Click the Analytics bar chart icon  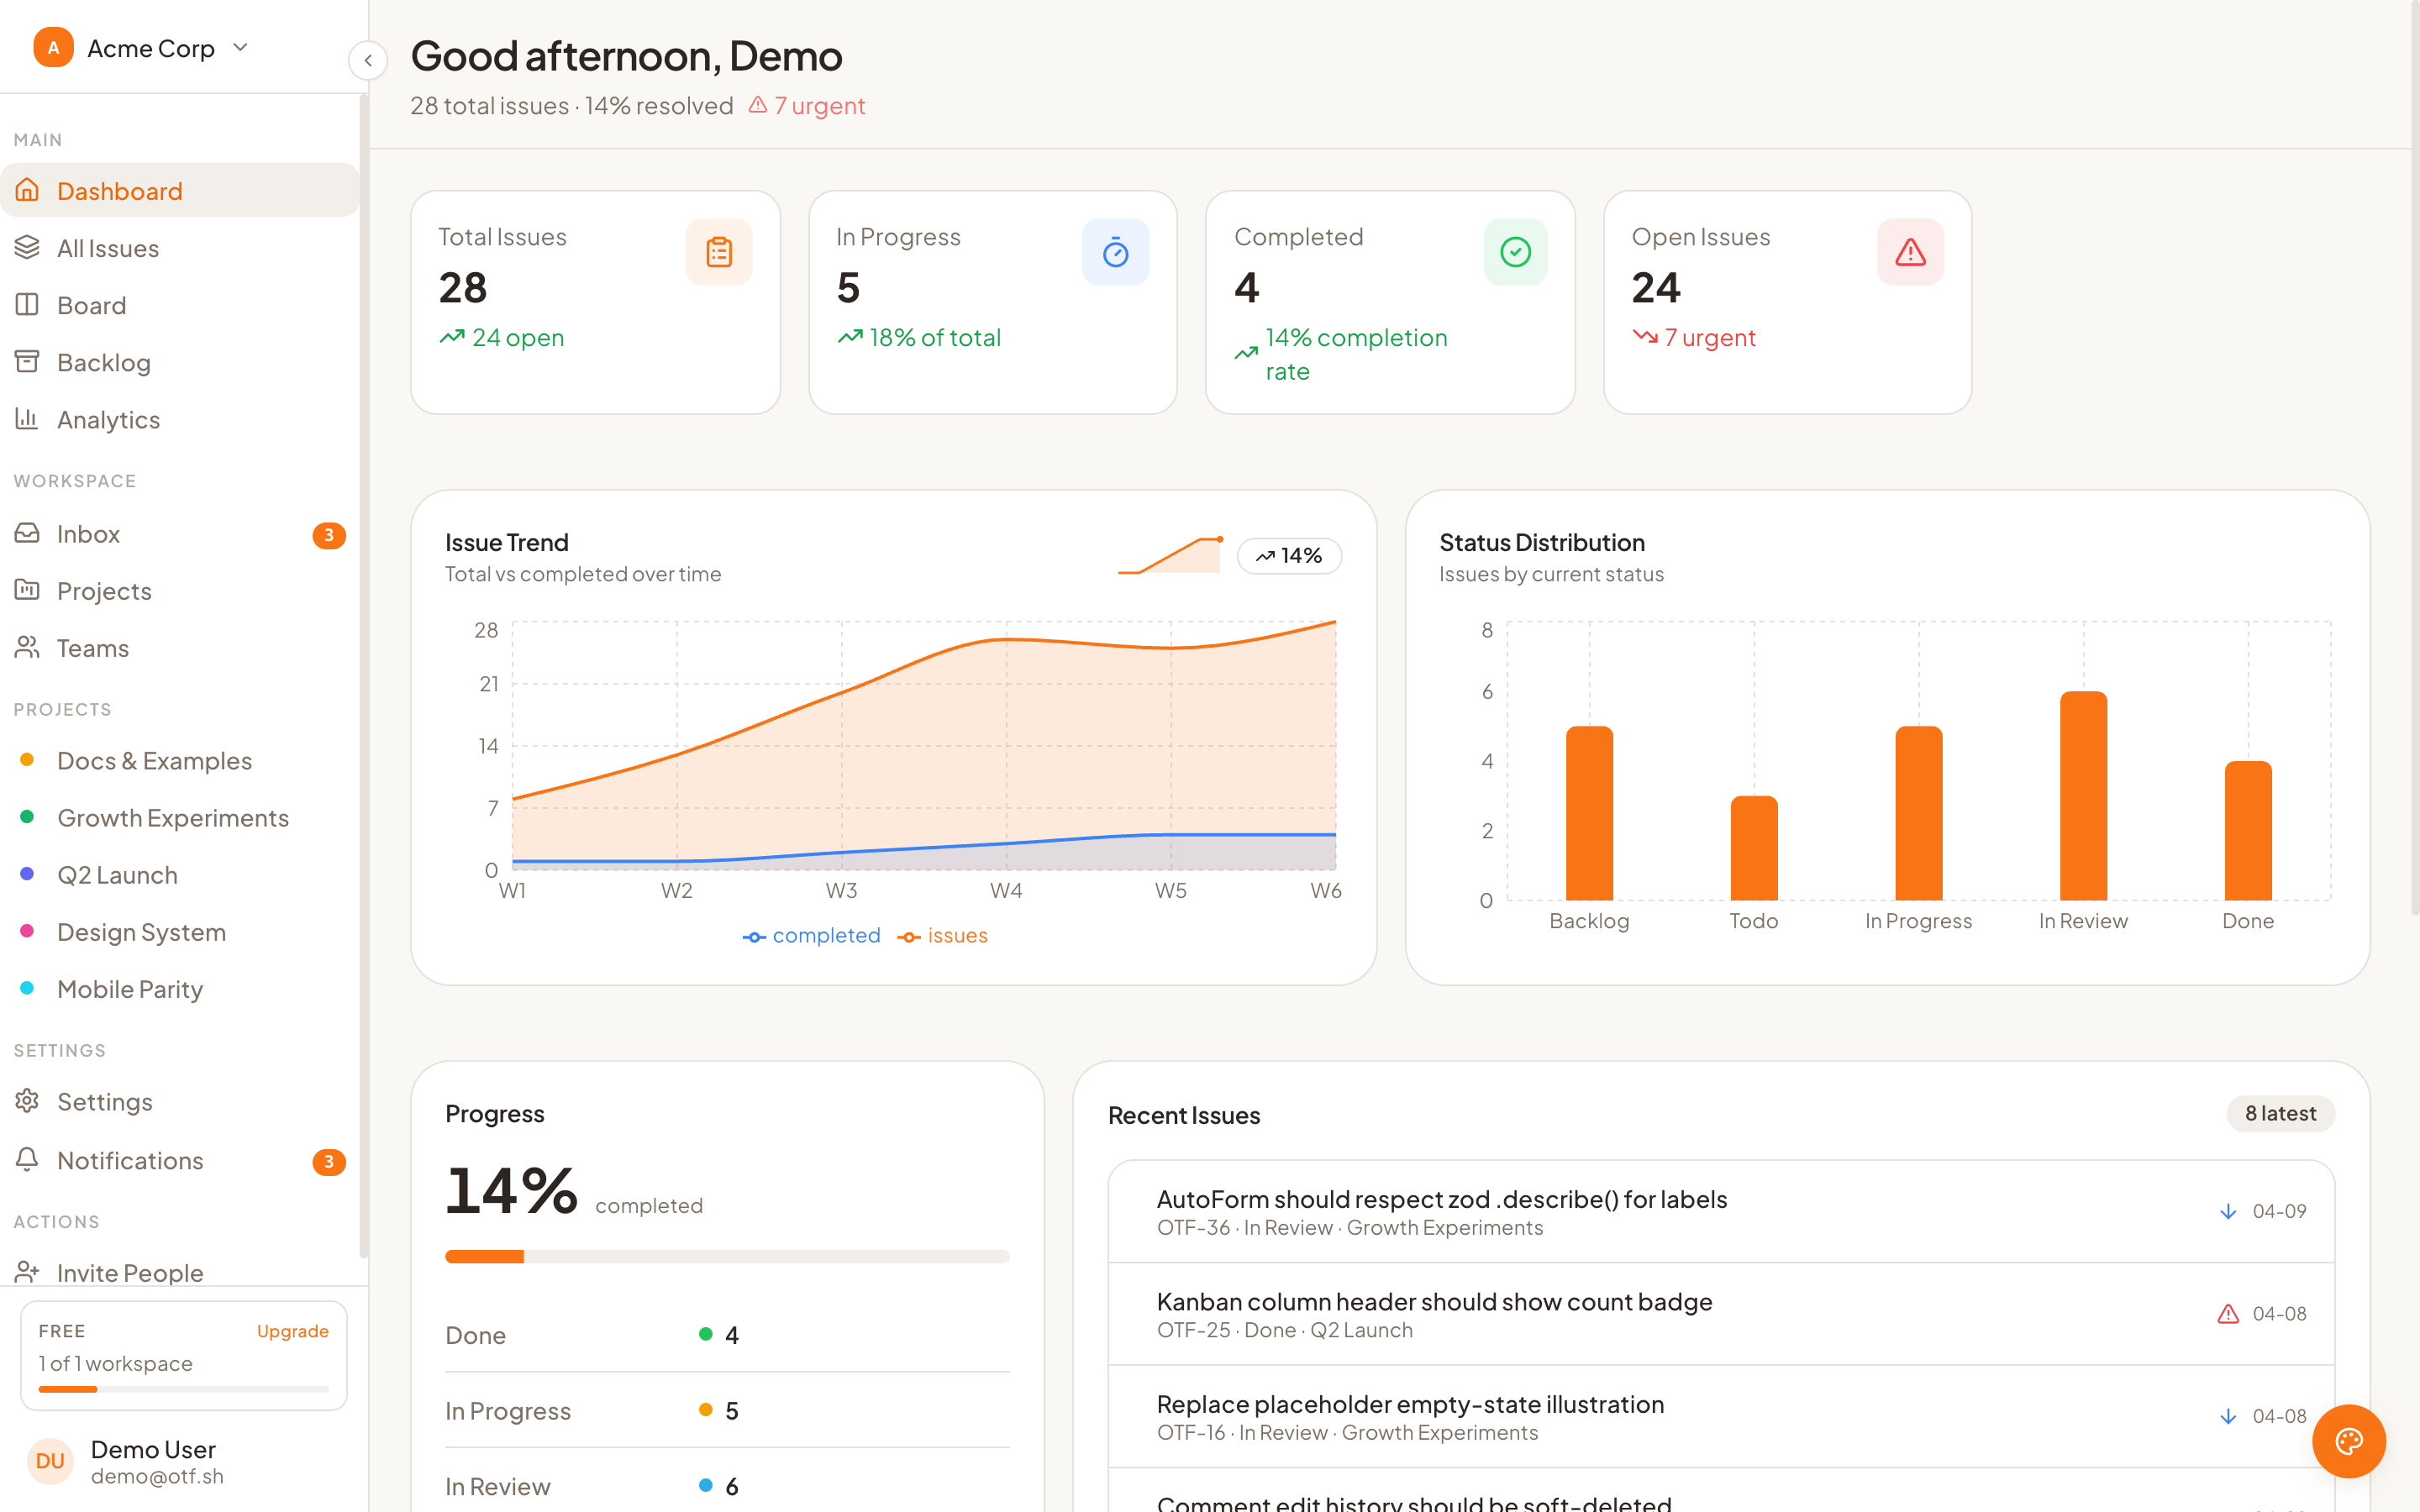(x=27, y=418)
